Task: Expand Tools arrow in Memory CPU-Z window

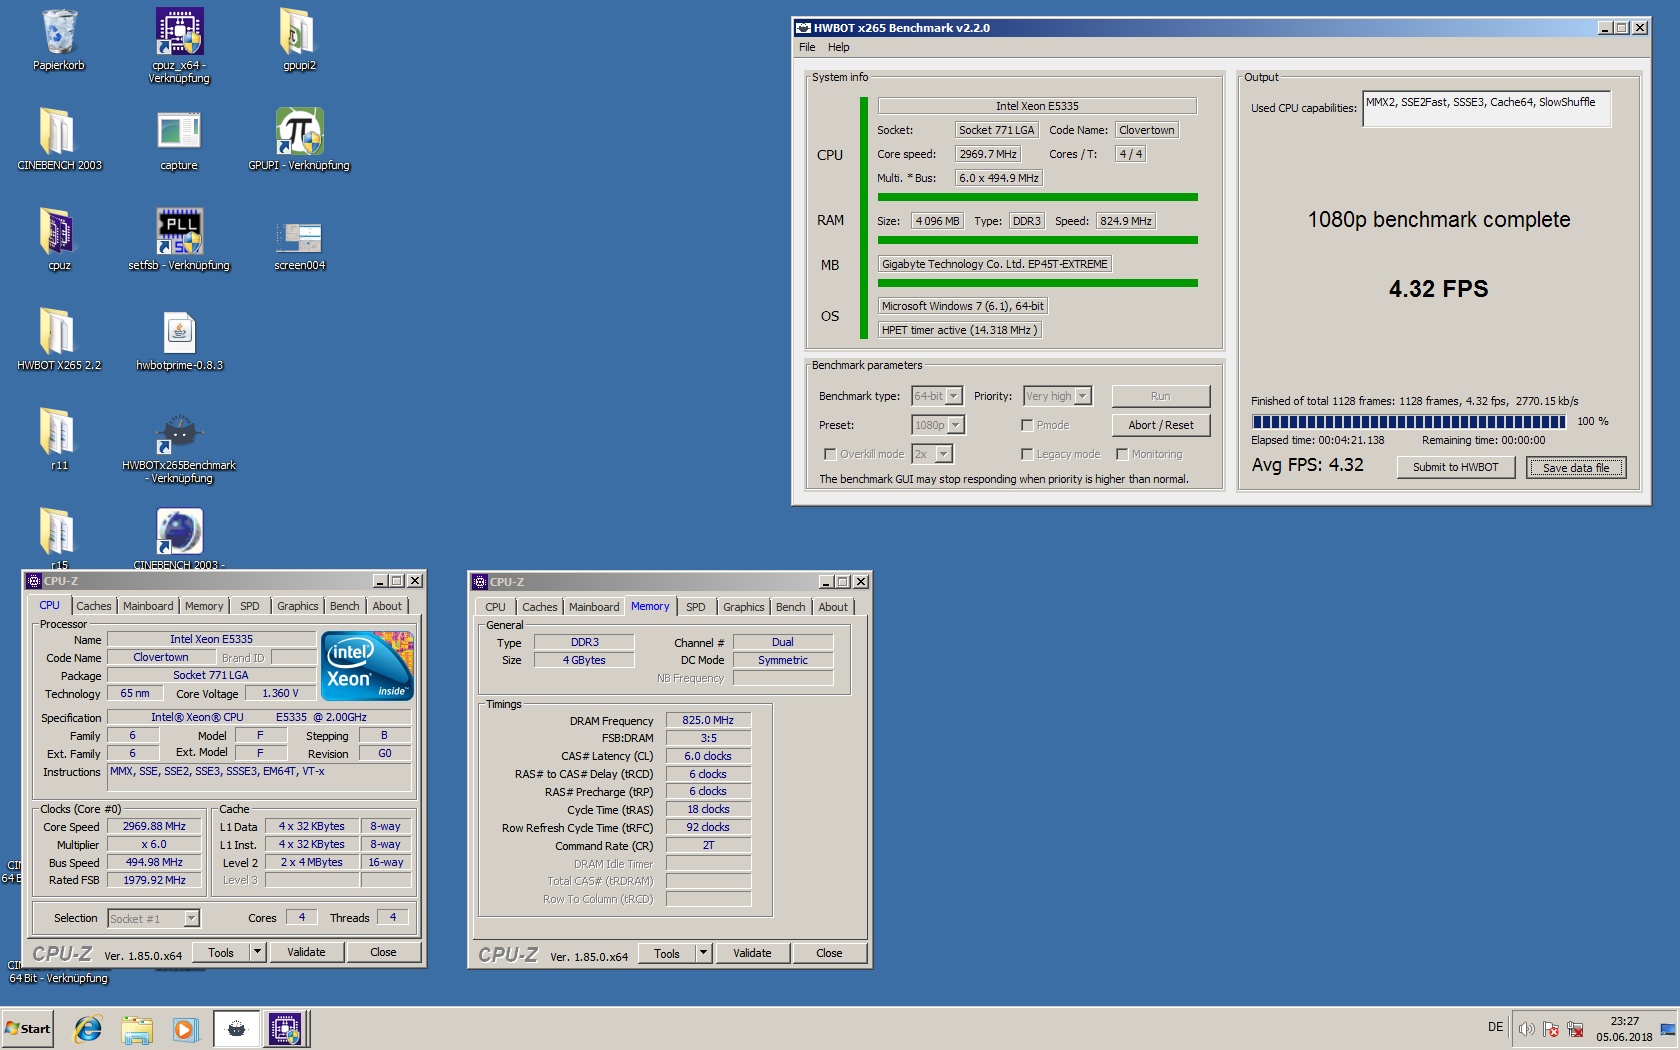Action: click(x=703, y=953)
